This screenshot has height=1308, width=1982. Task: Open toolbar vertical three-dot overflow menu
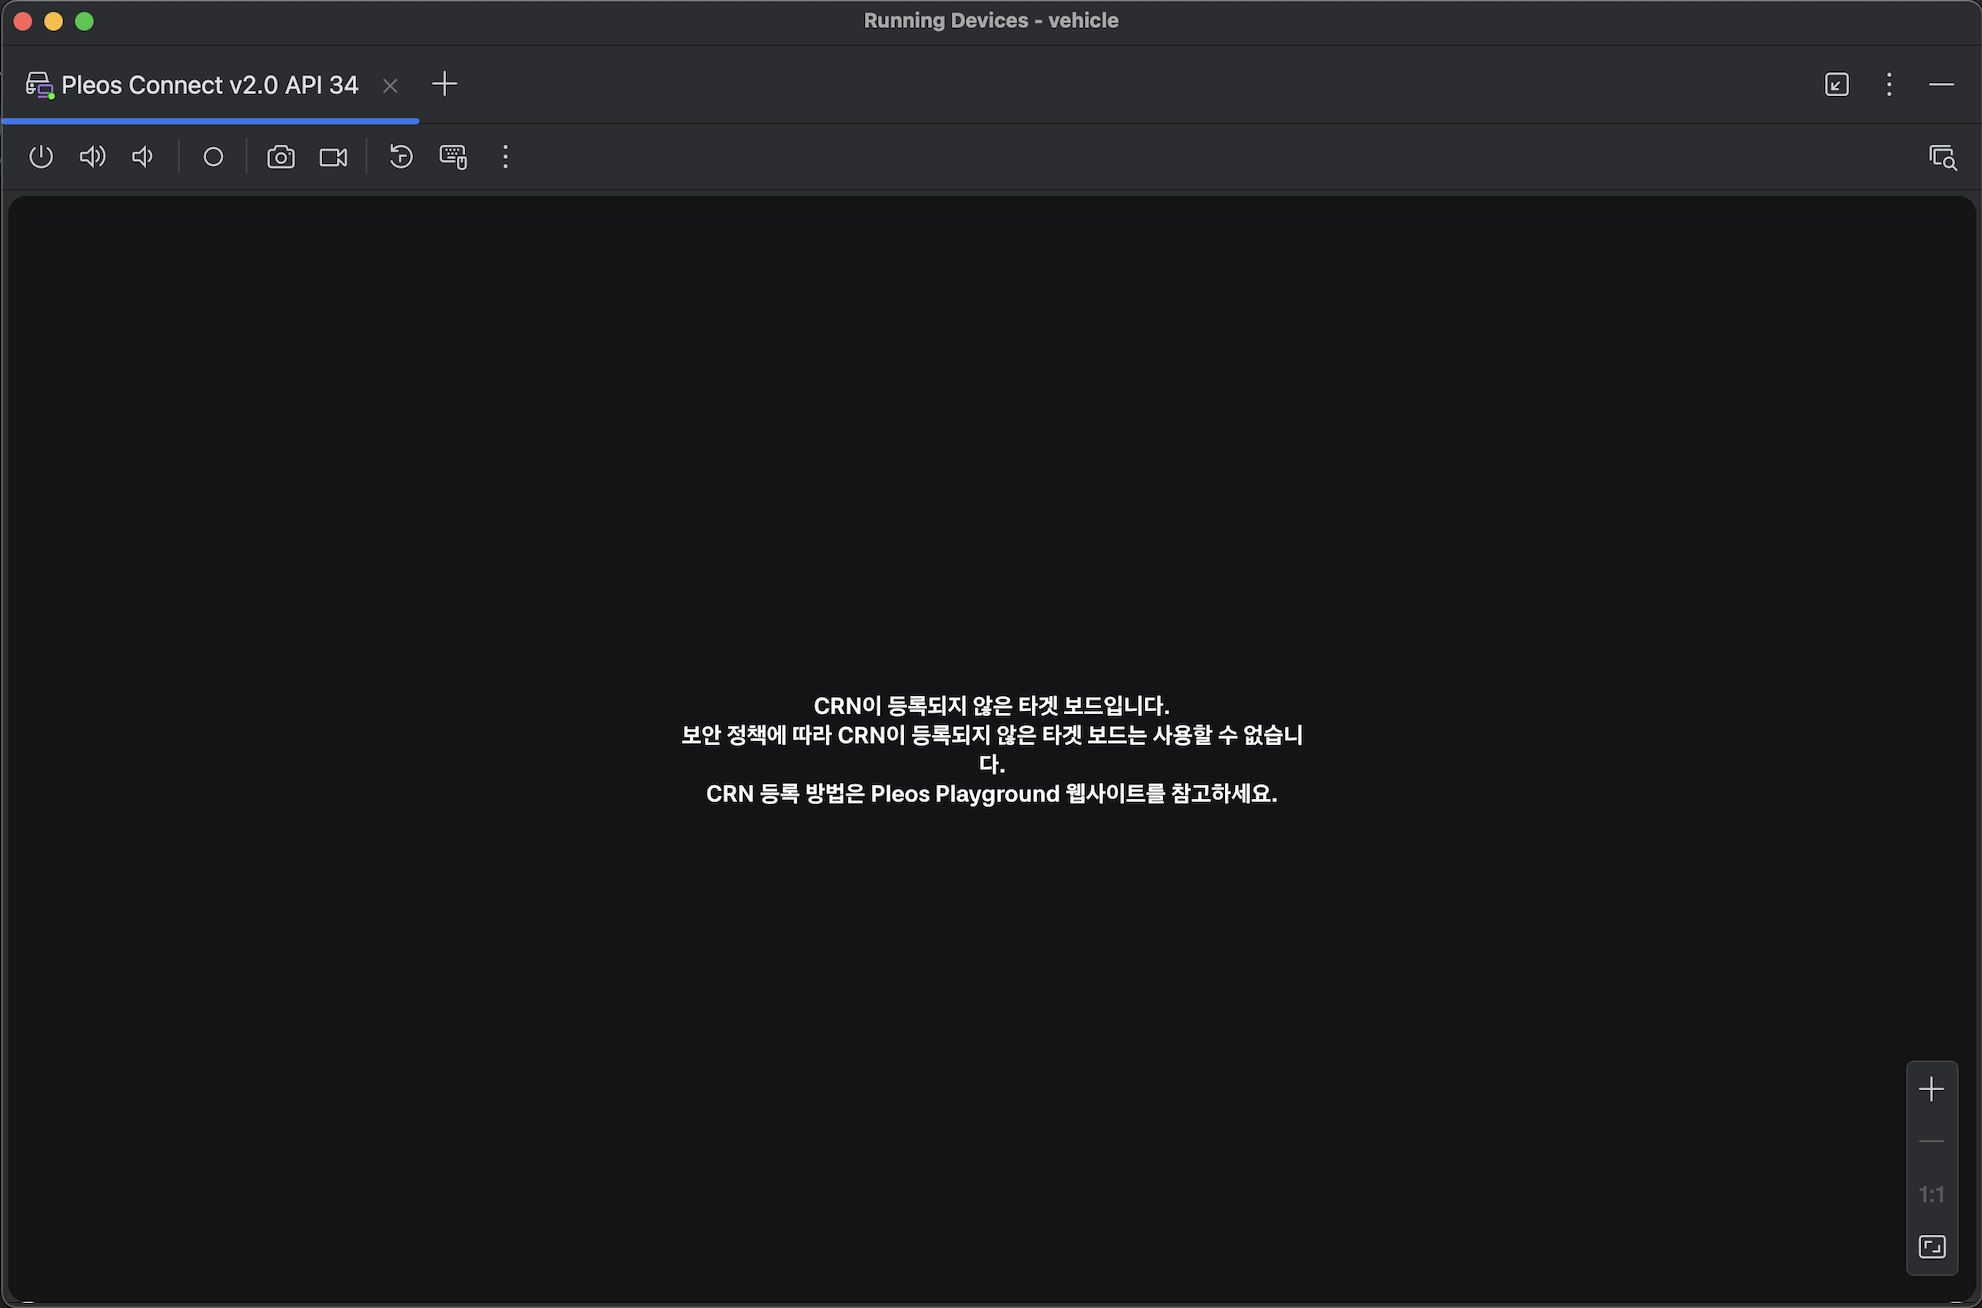point(506,157)
